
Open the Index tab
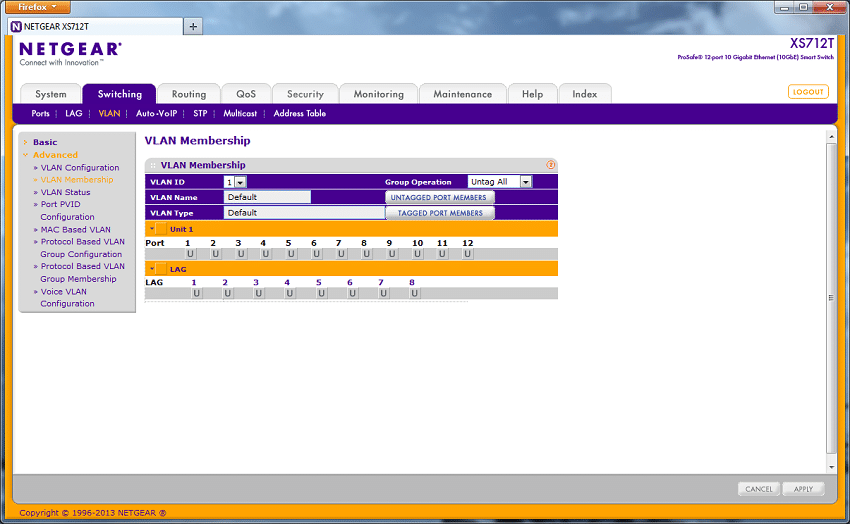[x=584, y=94]
